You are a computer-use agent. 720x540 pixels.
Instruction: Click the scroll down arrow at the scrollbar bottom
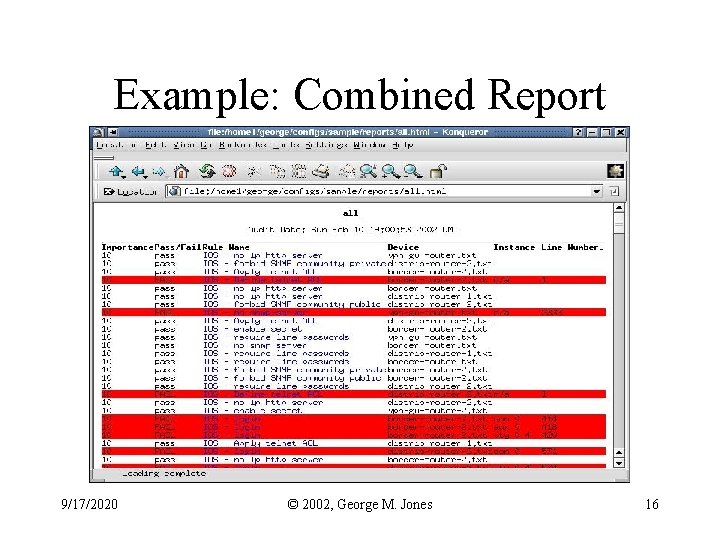coord(619,463)
